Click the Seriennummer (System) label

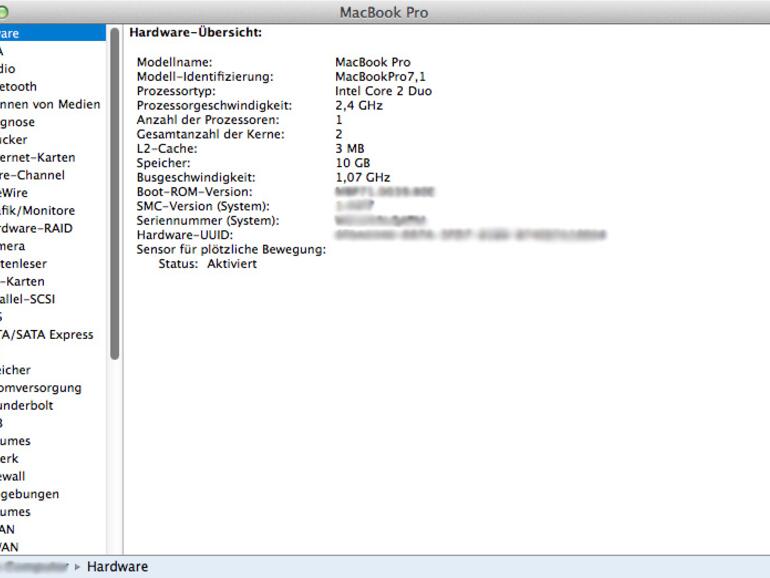[208, 220]
